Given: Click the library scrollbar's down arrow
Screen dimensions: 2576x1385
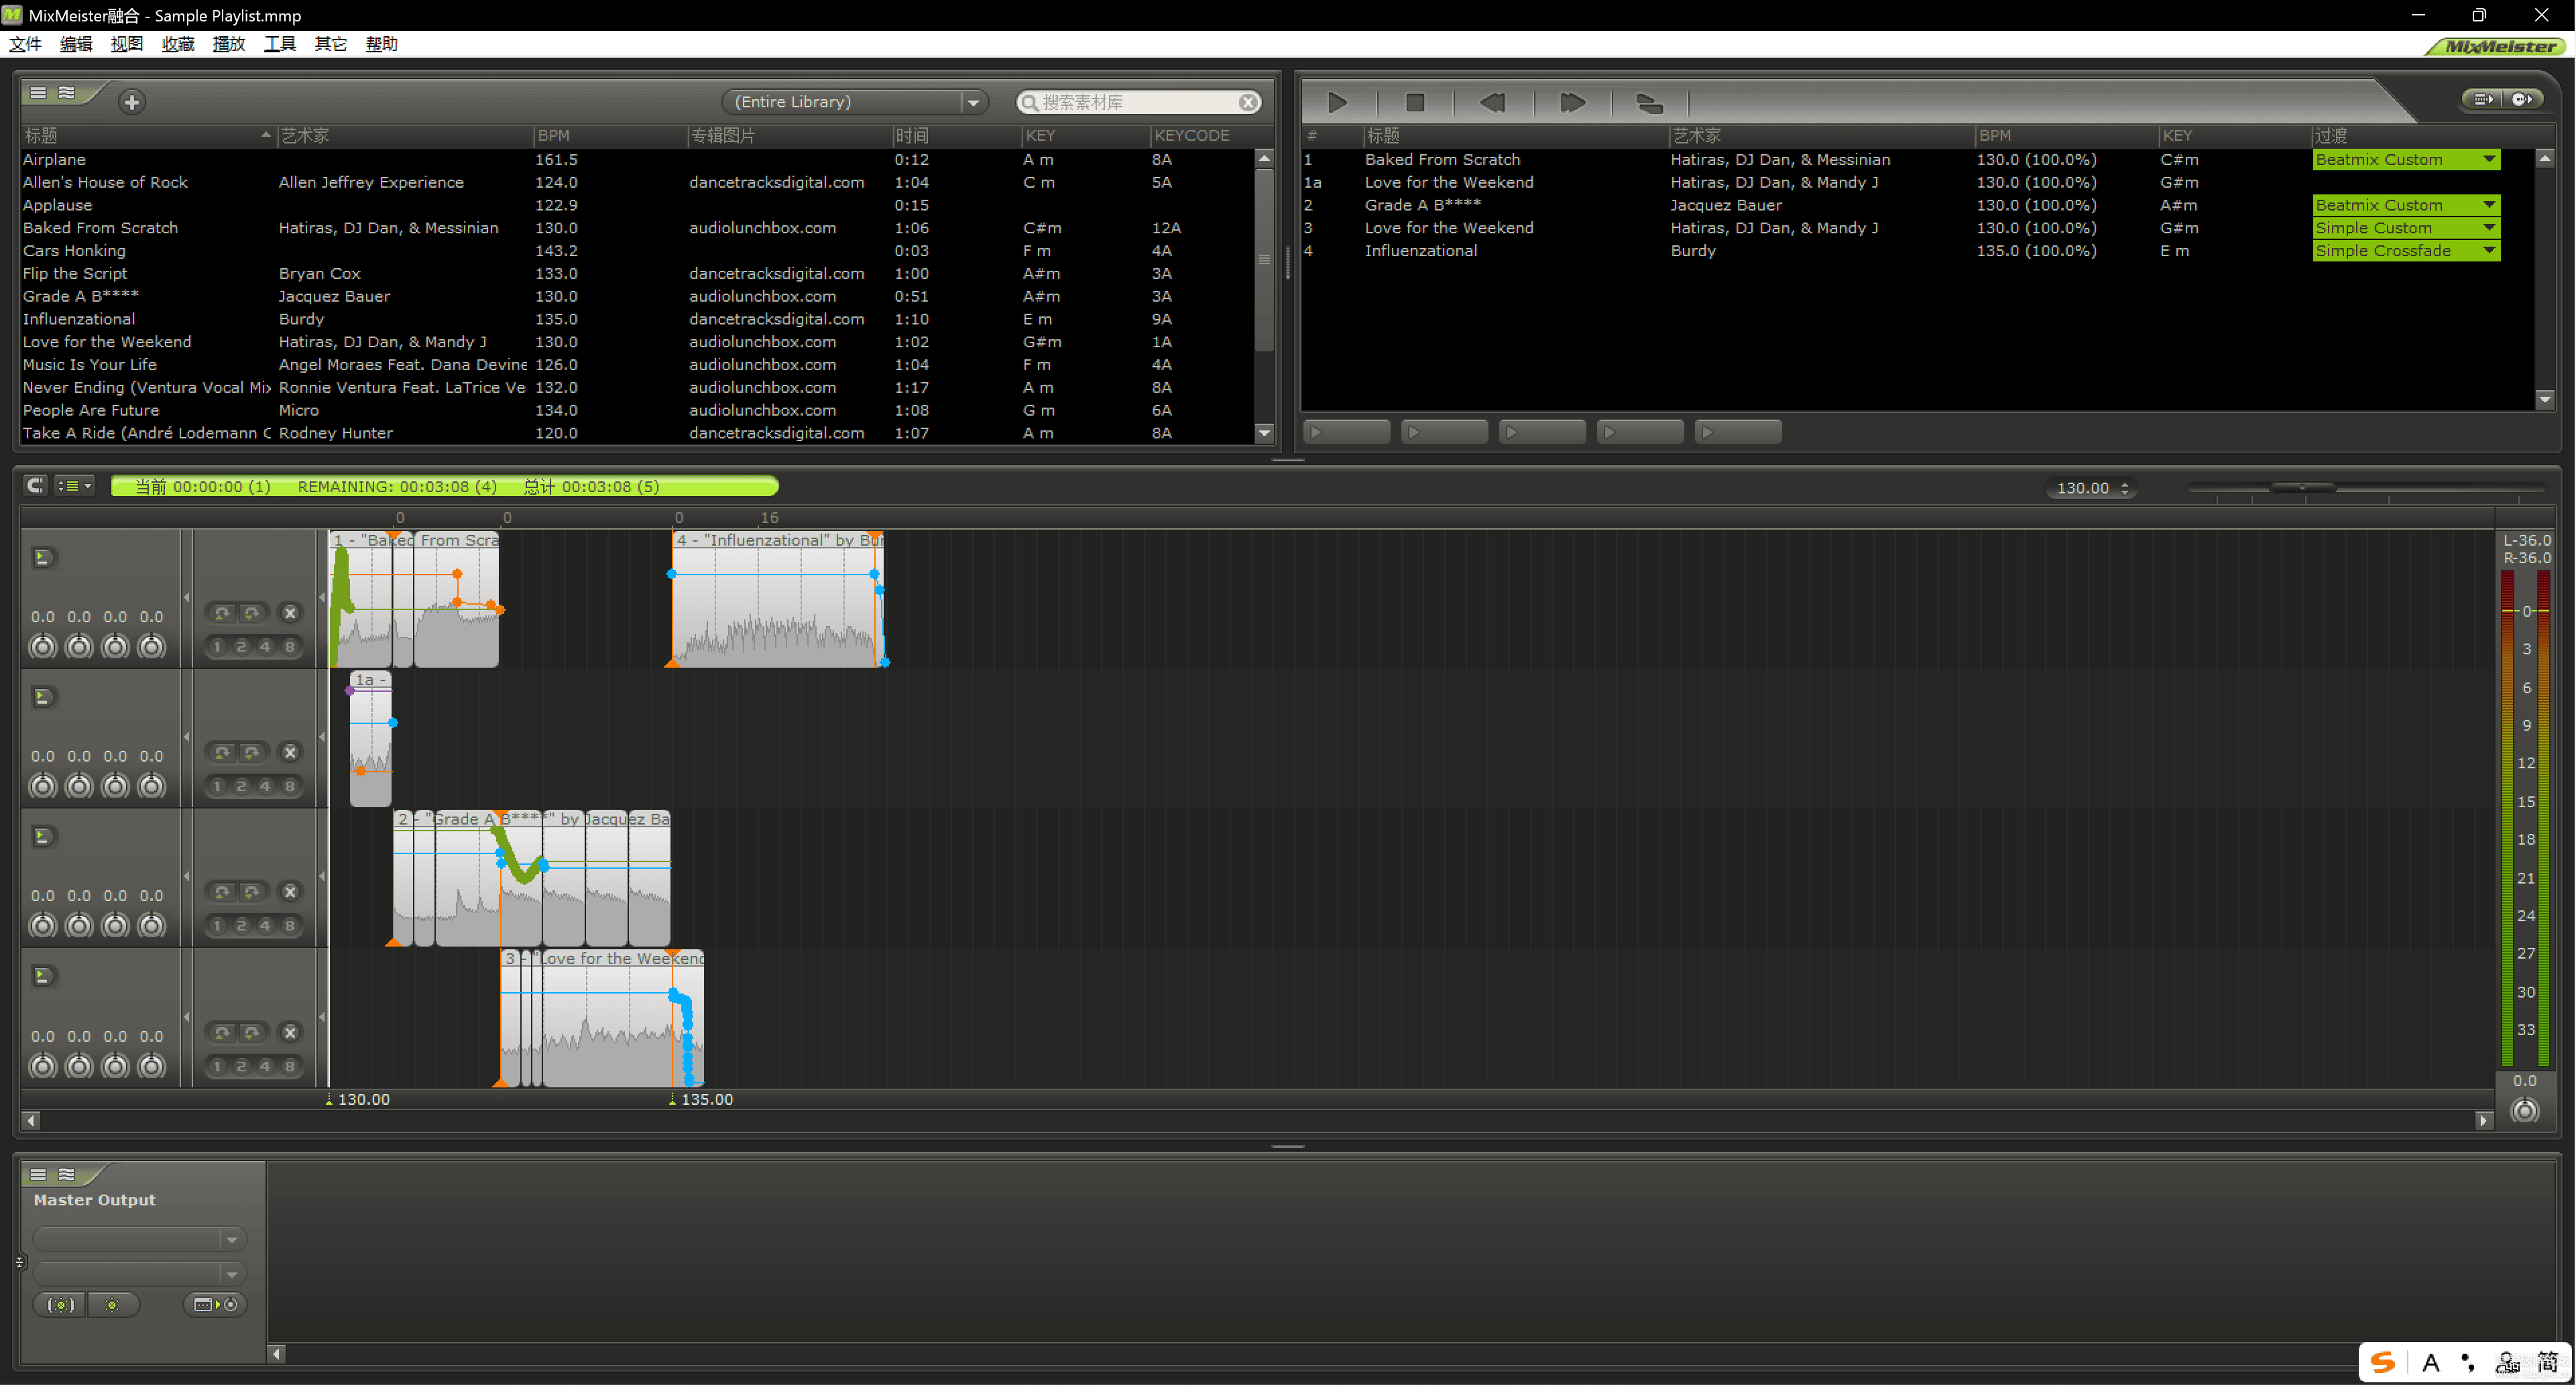Looking at the screenshot, I should (1264, 433).
